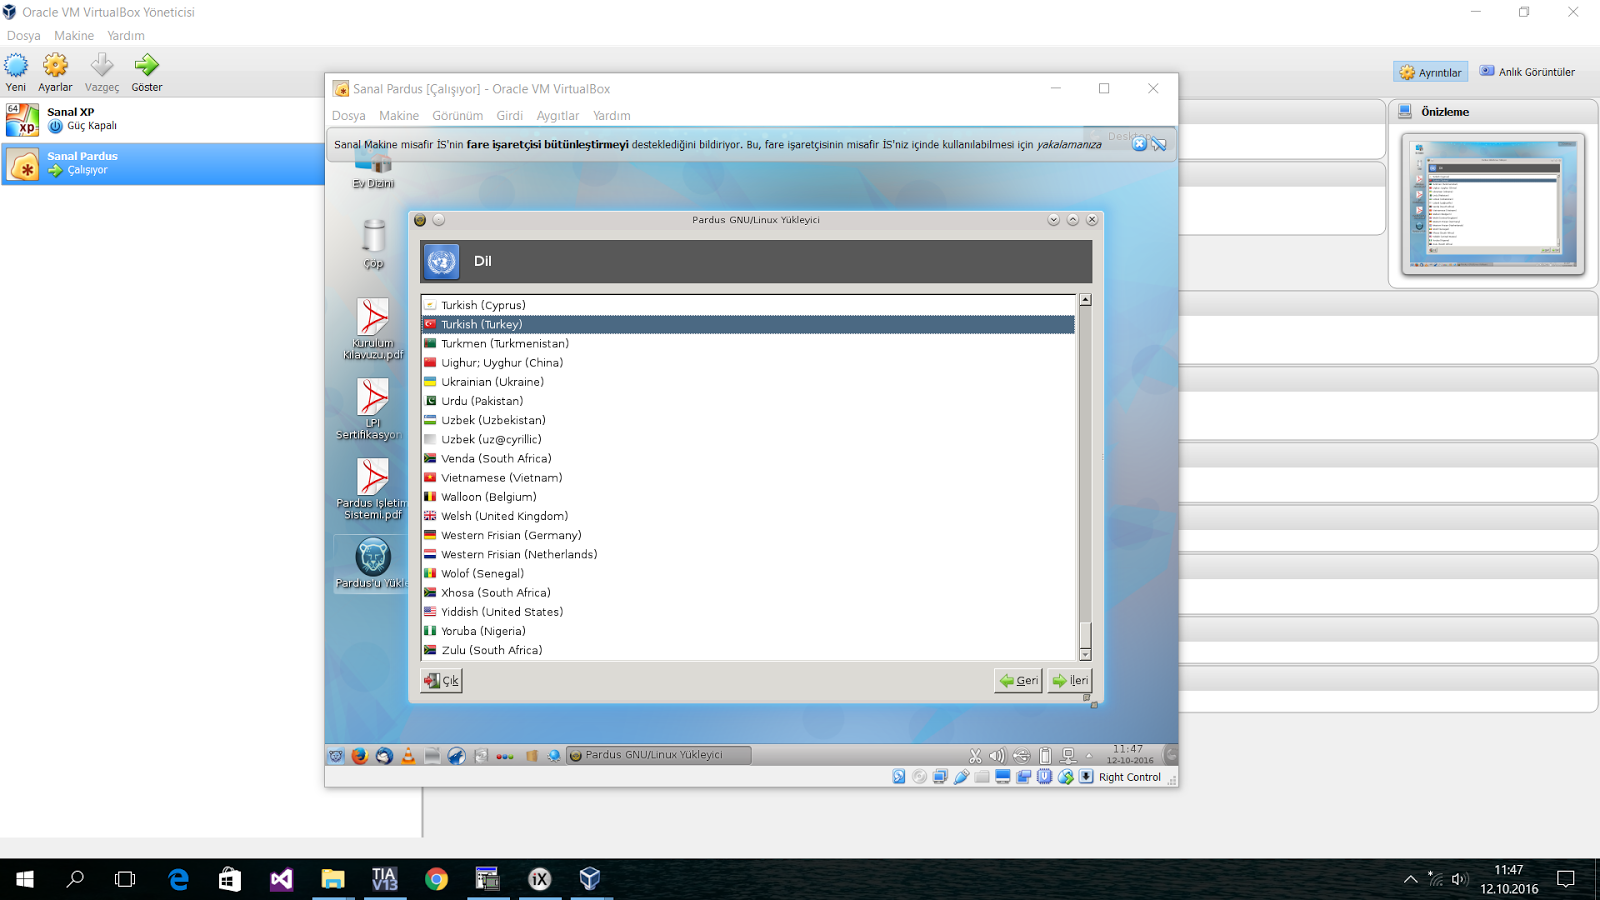Screen dimensions: 1600x900
Task: Launch Firefox from the Pardus panel
Action: [360, 756]
